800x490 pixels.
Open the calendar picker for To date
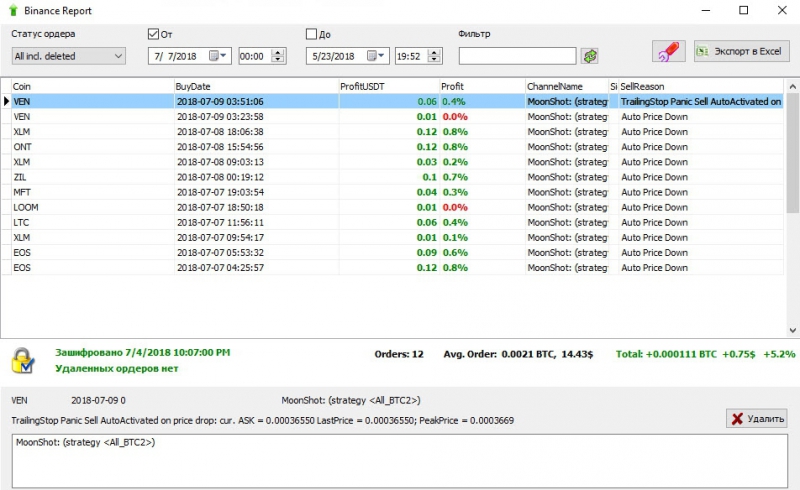(x=376, y=56)
